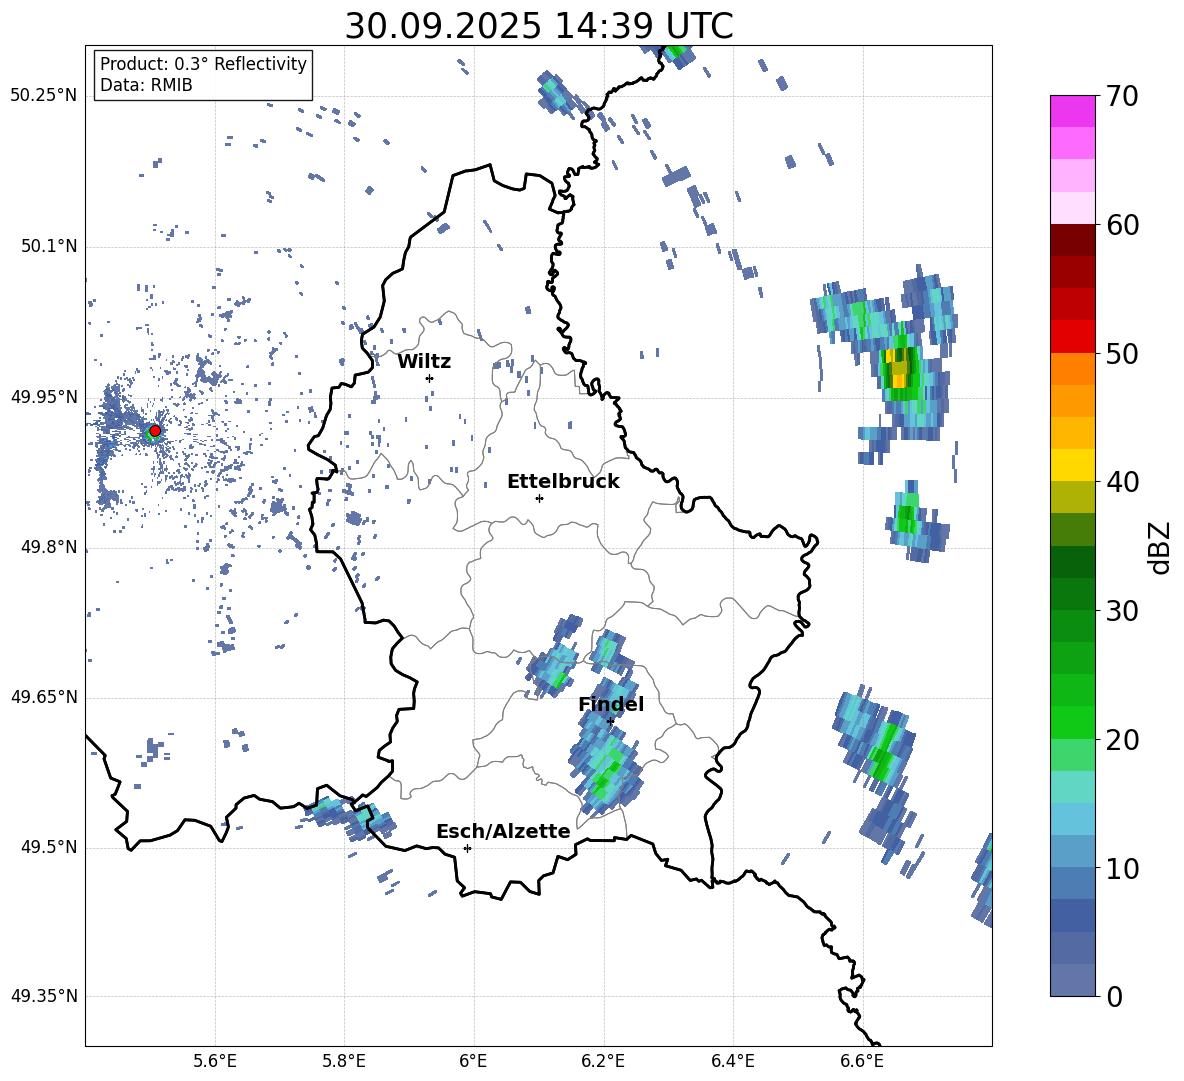Click the 49.95°N latitude label
This screenshot has width=1184, height=1081.
tap(44, 397)
